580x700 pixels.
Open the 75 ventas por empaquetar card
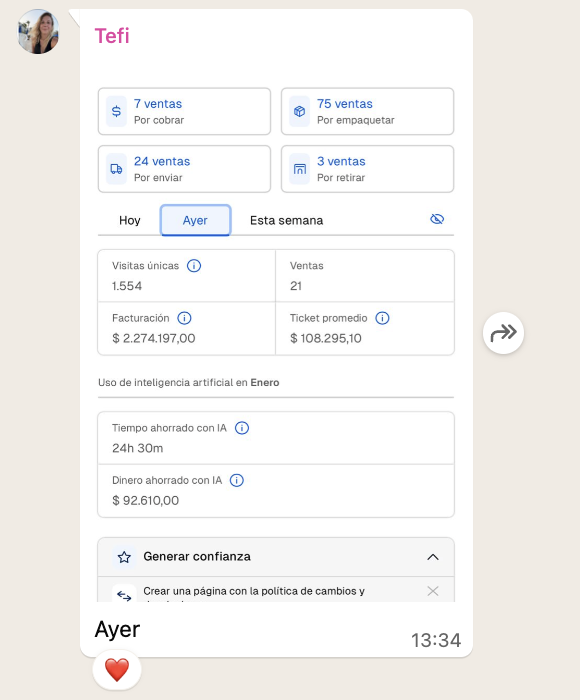point(367,111)
